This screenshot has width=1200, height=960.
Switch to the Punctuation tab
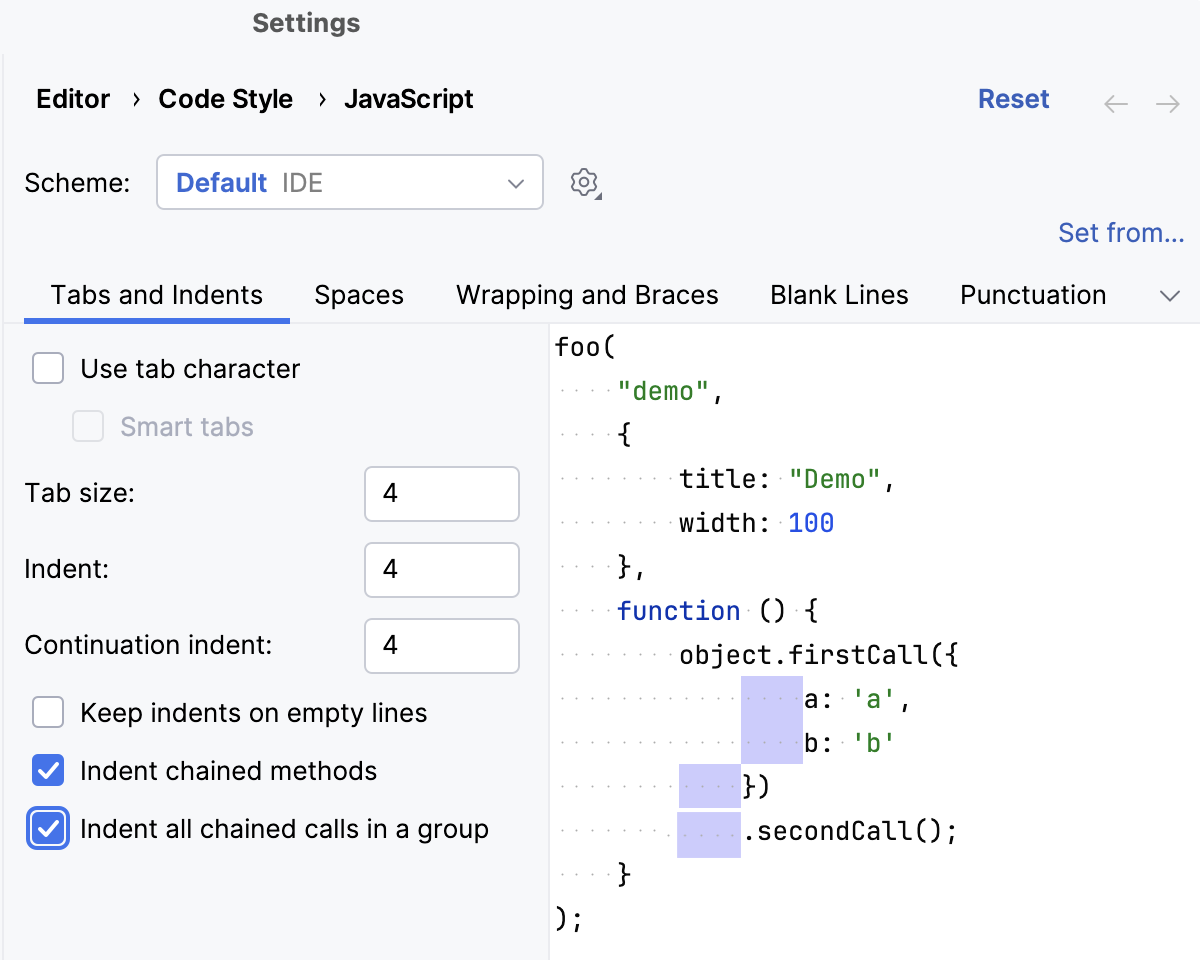coord(1033,294)
